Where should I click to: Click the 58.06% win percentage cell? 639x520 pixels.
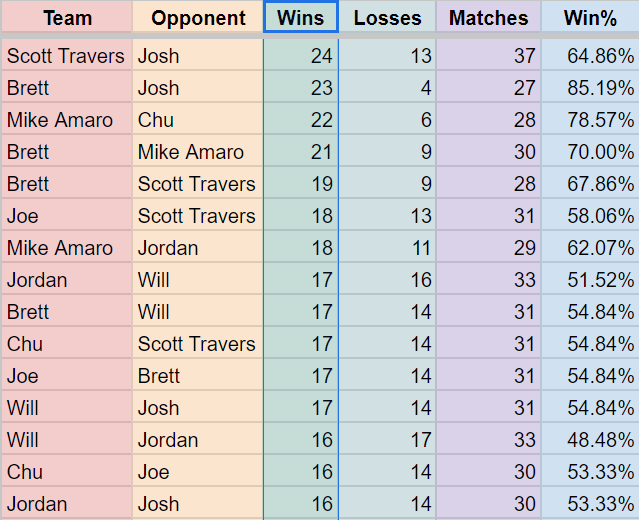(x=590, y=215)
